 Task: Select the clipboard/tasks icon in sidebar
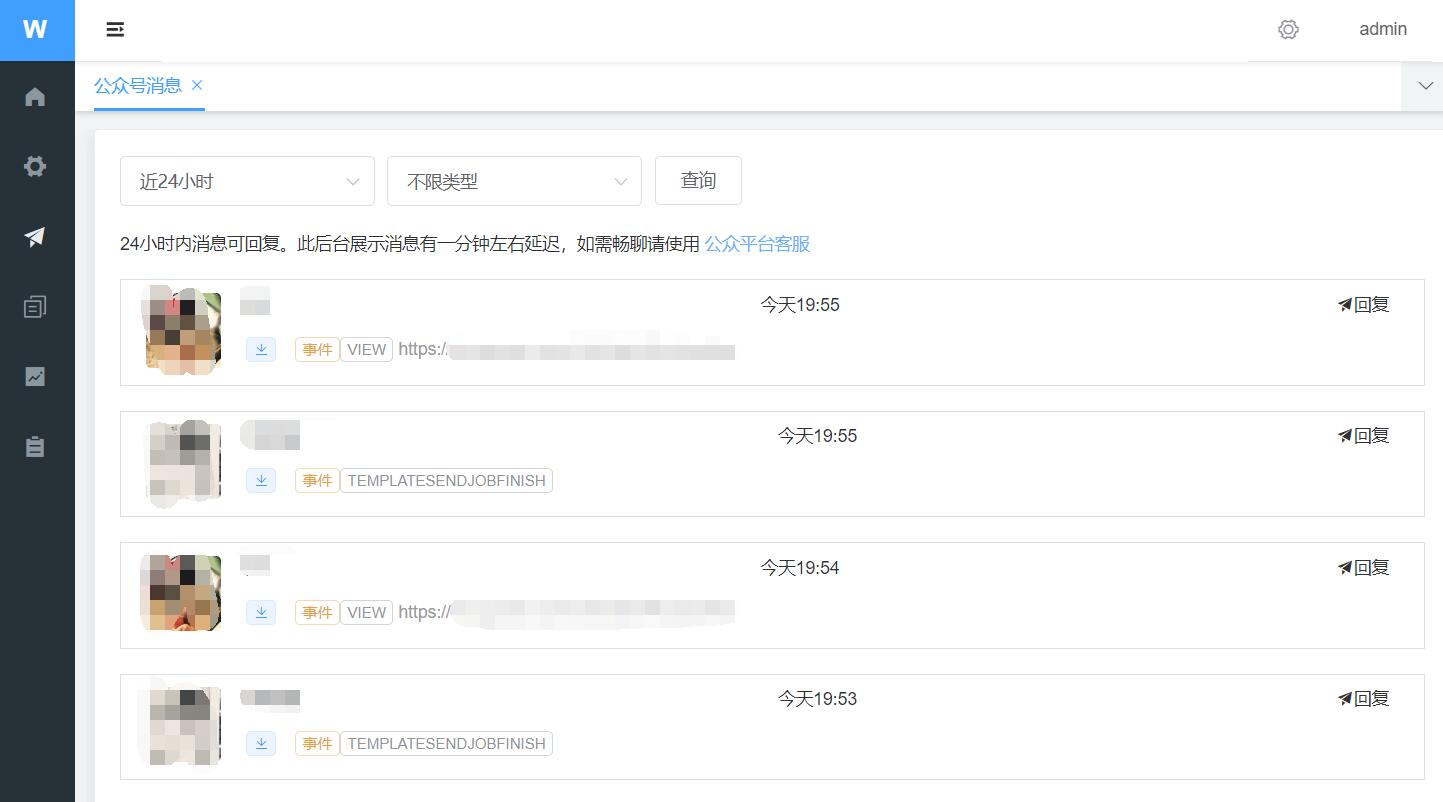coord(36,446)
